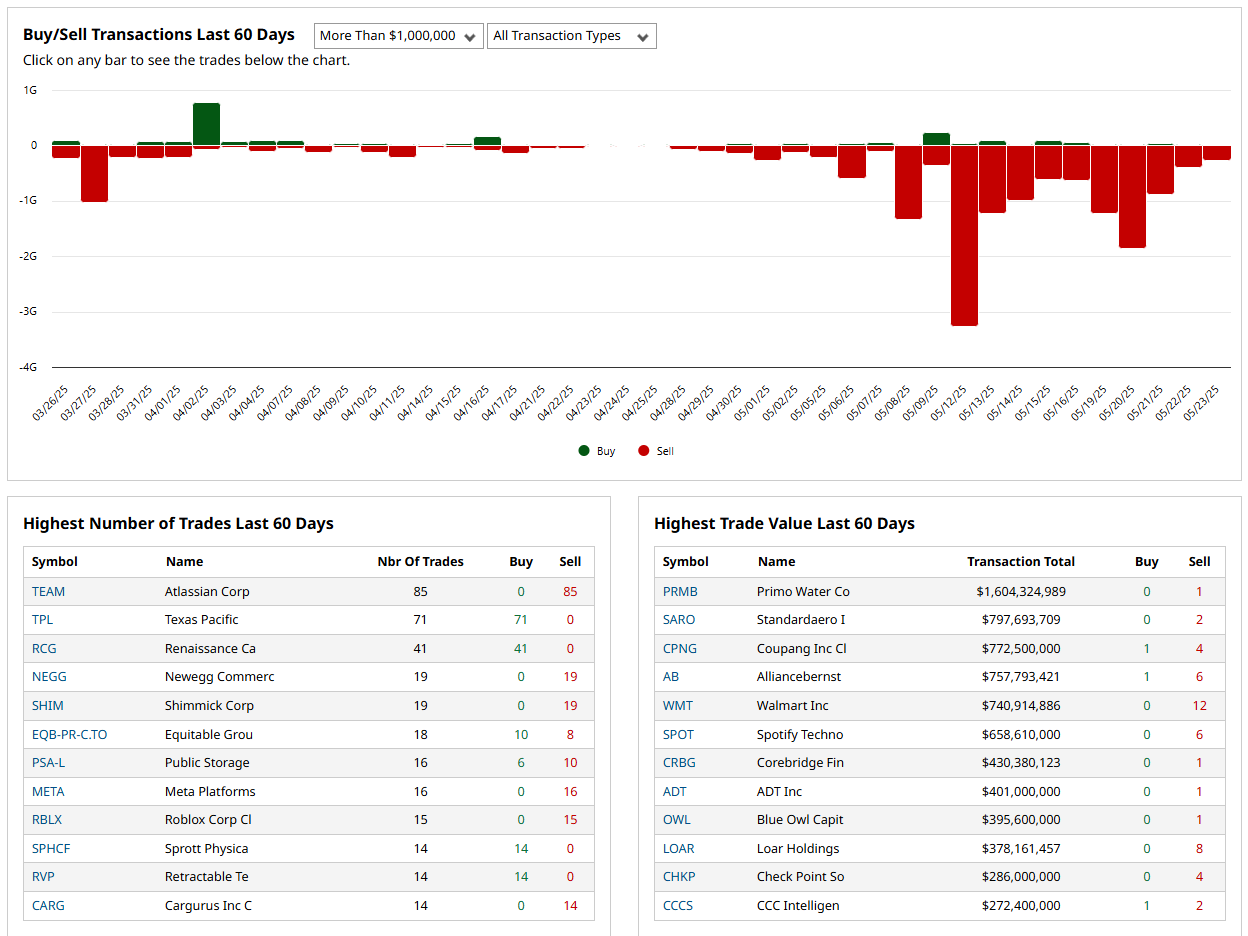
Task: Open the ADT symbol link
Action: [x=675, y=791]
